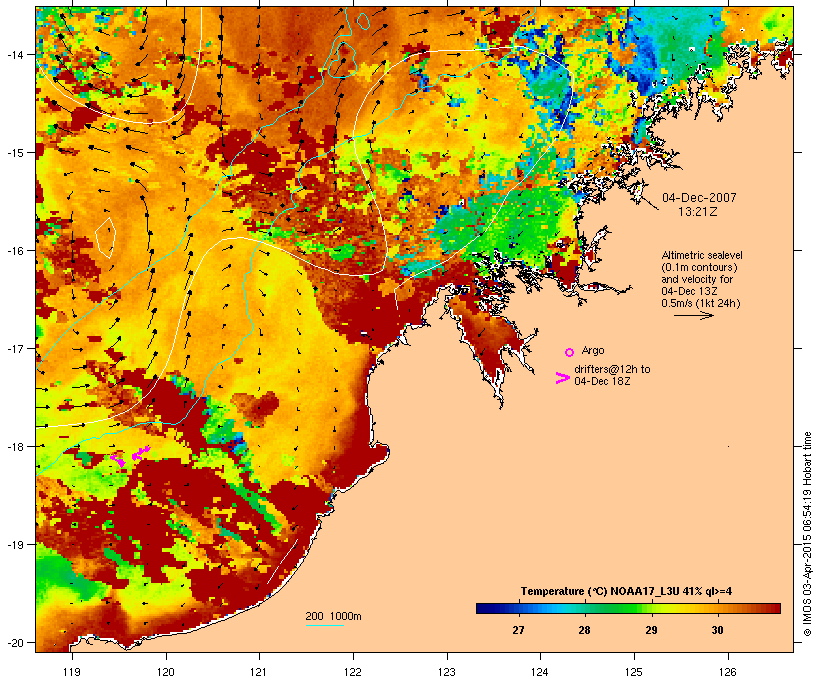Click the 126 longitude axis label
Image resolution: width=820 pixels, height=680 pixels.
[728, 672]
